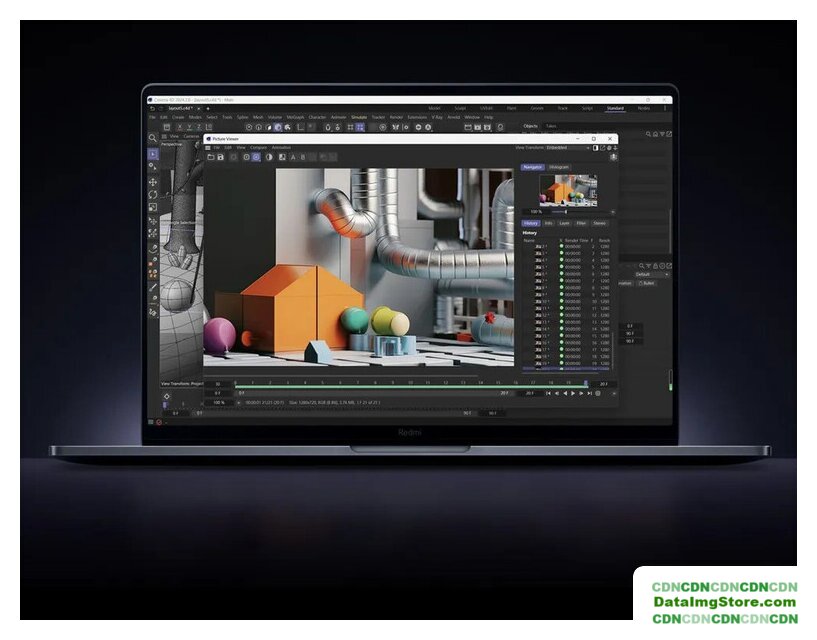
Task: Click the search magnifier icon in left toolbar
Action: pos(153,138)
